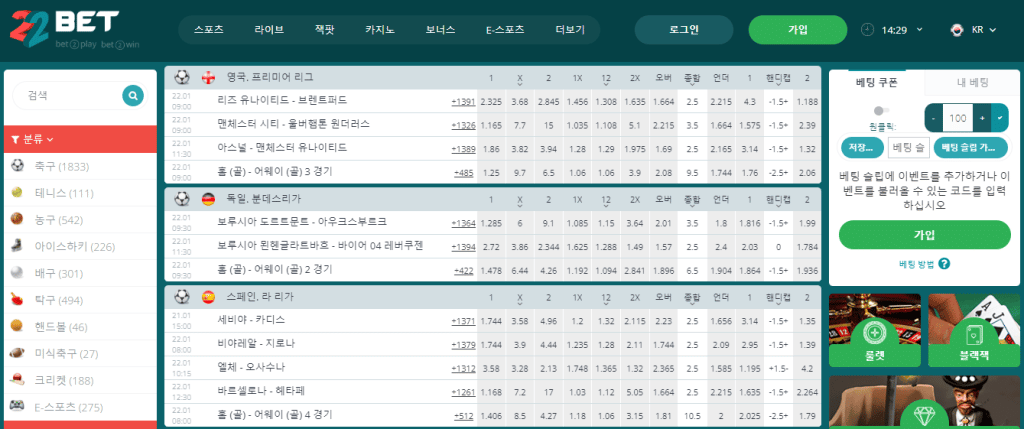Select the tennis (테니스) ball icon
Viewport: 1024px width, 429px height.
[x=18, y=193]
